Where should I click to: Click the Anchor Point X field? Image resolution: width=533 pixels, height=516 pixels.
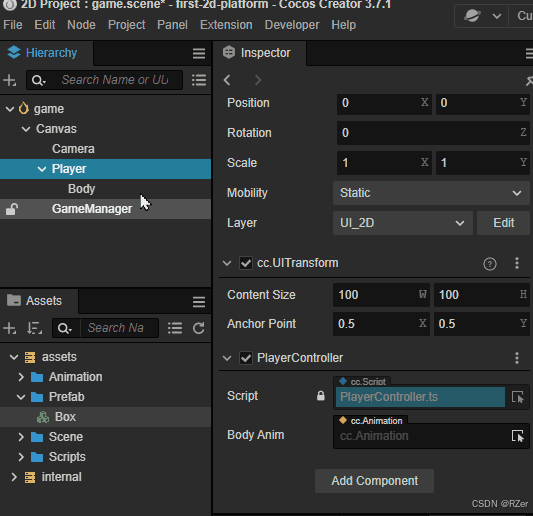click(x=381, y=324)
